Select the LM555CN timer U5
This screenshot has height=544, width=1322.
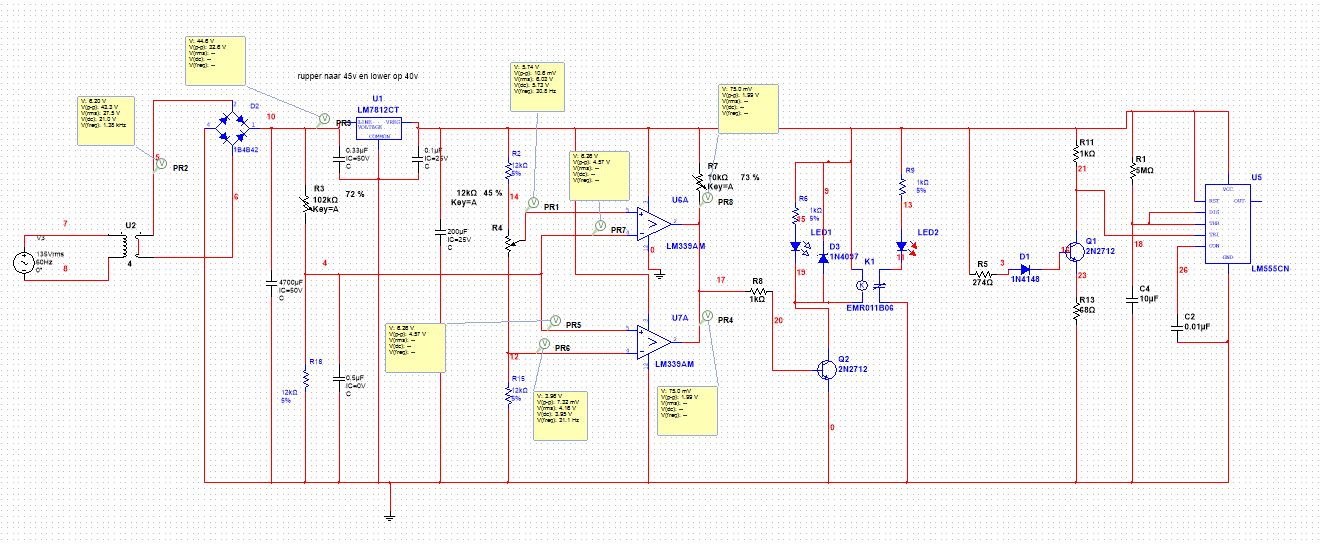(x=1226, y=224)
